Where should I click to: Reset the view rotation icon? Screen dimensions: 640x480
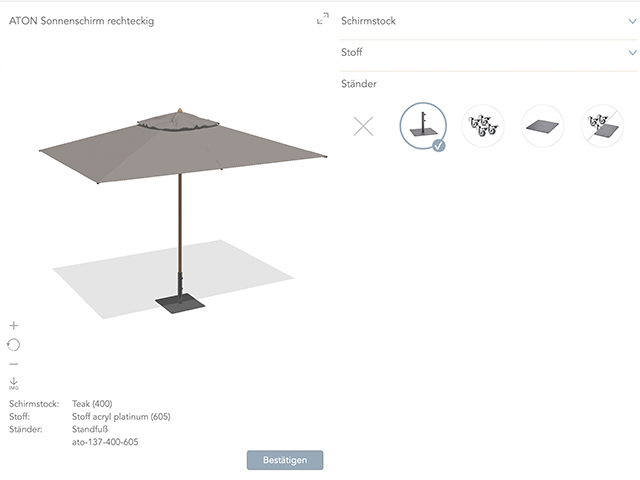pyautogui.click(x=14, y=345)
